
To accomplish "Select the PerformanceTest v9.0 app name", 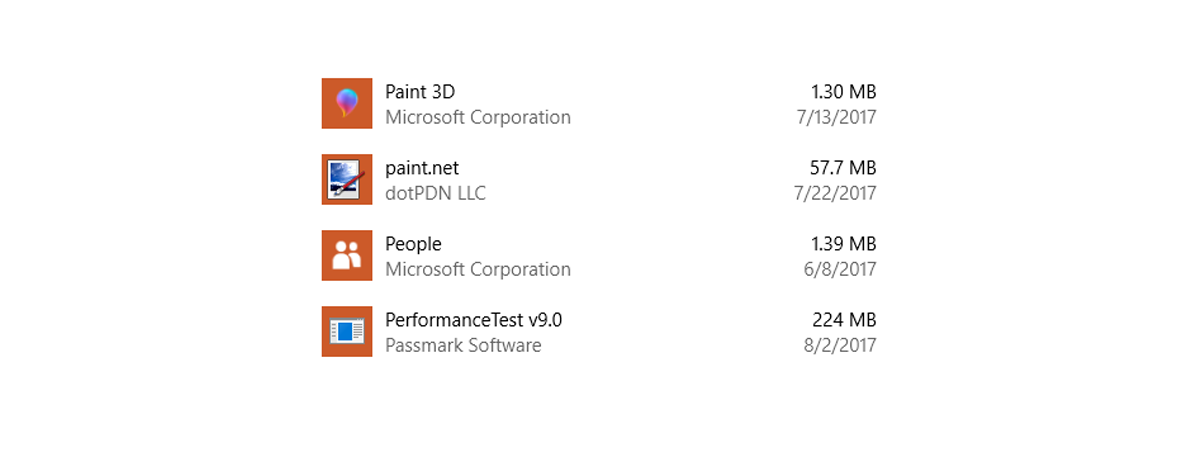I will click(x=474, y=320).
